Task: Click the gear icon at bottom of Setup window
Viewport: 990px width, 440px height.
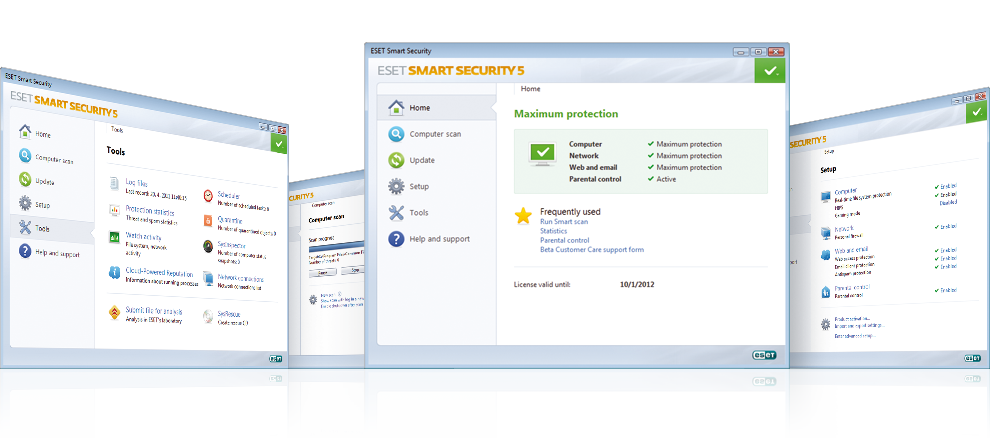Action: 825,324
